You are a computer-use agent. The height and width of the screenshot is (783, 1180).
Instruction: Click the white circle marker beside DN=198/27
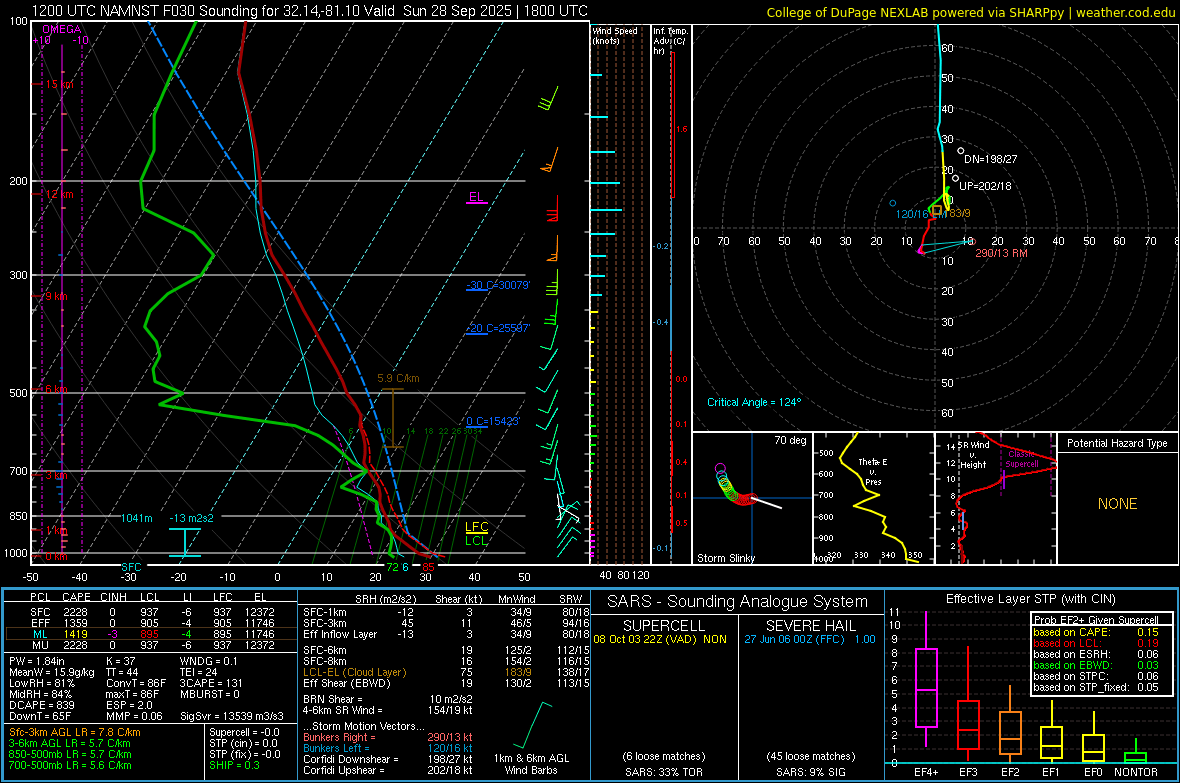960,151
